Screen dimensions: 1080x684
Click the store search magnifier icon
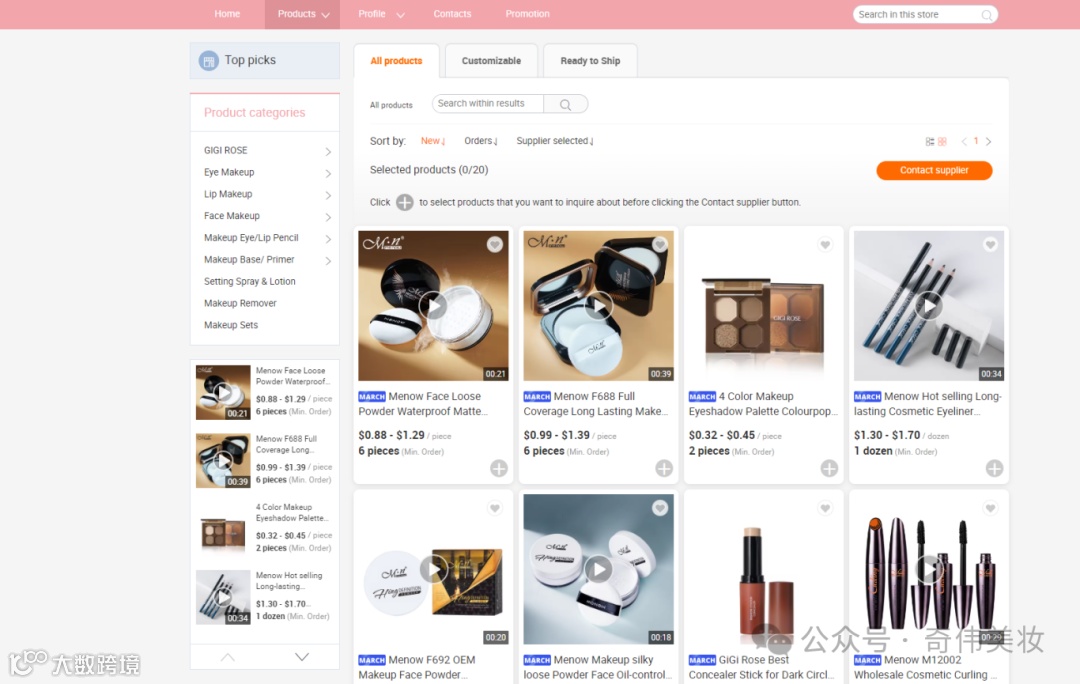(986, 14)
